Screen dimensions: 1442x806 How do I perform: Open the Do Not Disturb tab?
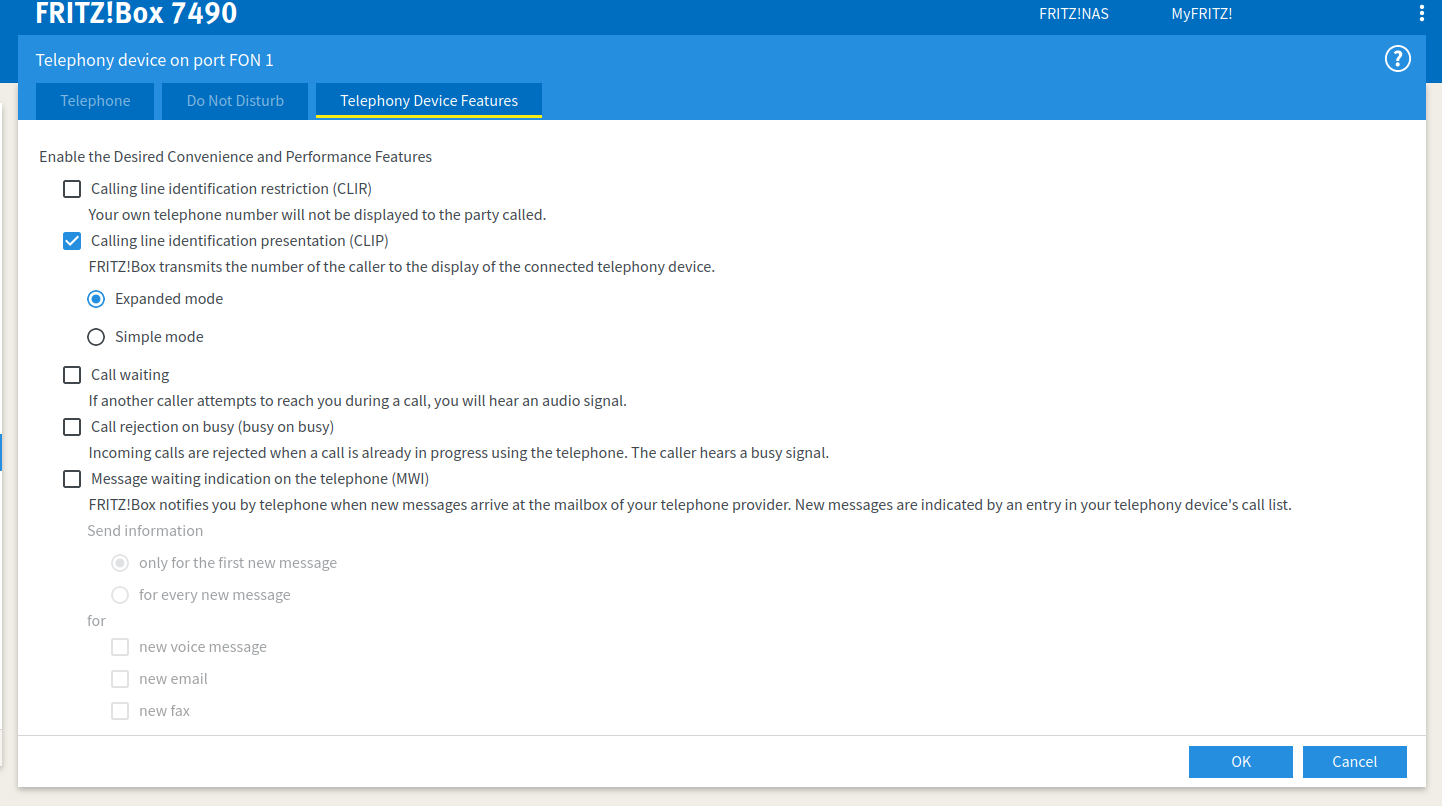235,101
